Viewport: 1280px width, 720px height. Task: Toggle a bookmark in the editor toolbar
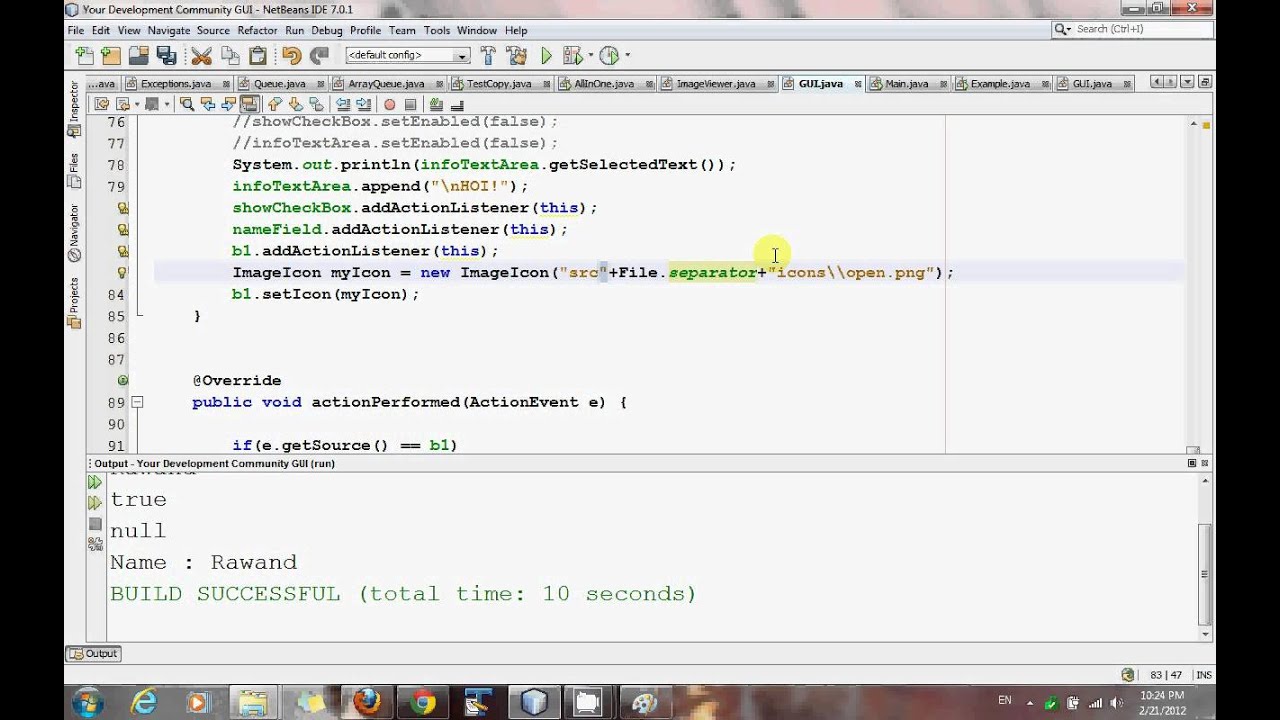pos(316,103)
